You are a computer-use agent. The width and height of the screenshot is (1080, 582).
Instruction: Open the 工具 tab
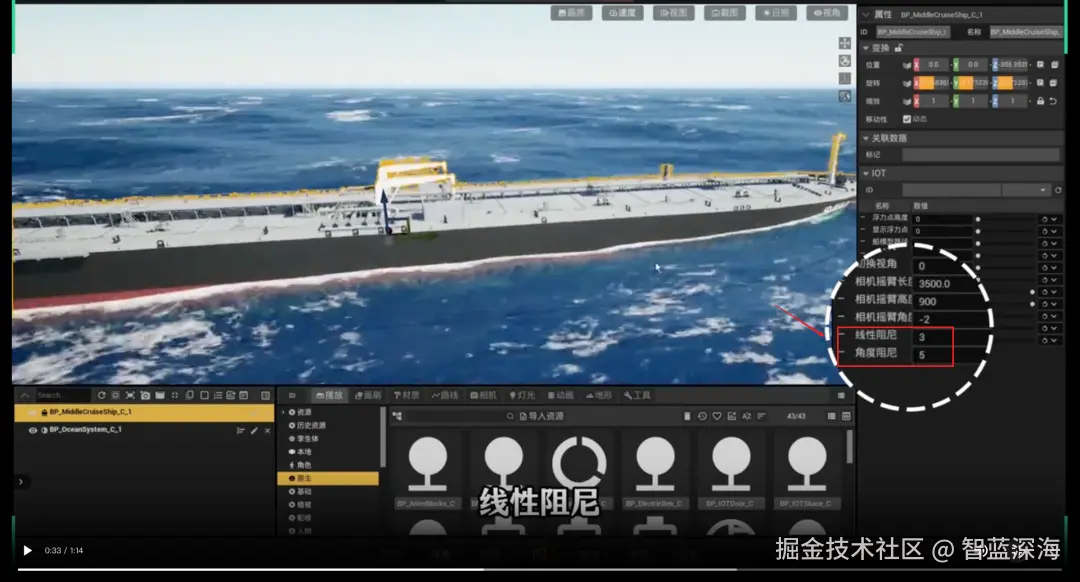[637, 395]
